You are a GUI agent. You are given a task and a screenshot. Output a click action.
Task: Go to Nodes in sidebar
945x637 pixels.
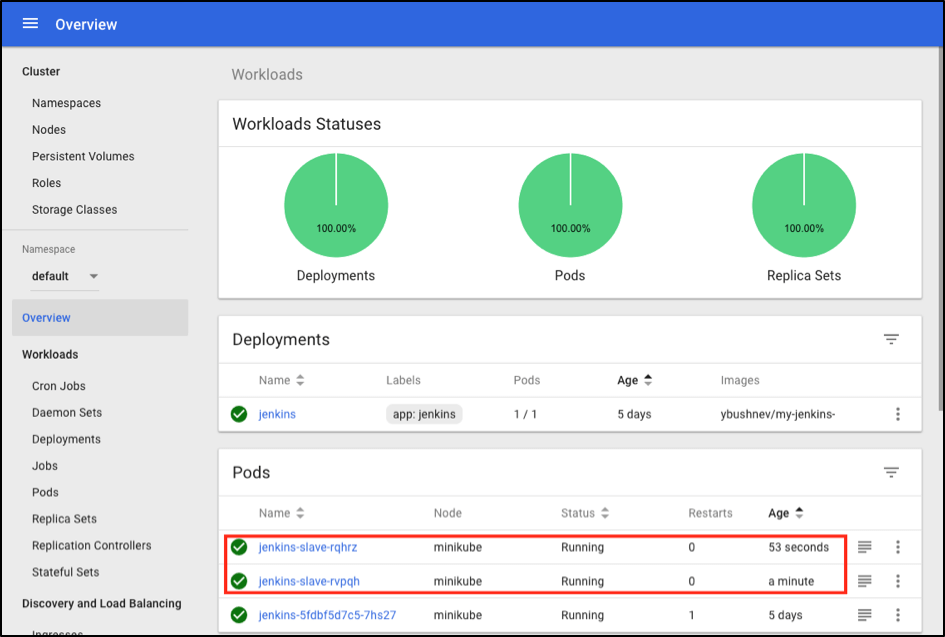coord(49,130)
